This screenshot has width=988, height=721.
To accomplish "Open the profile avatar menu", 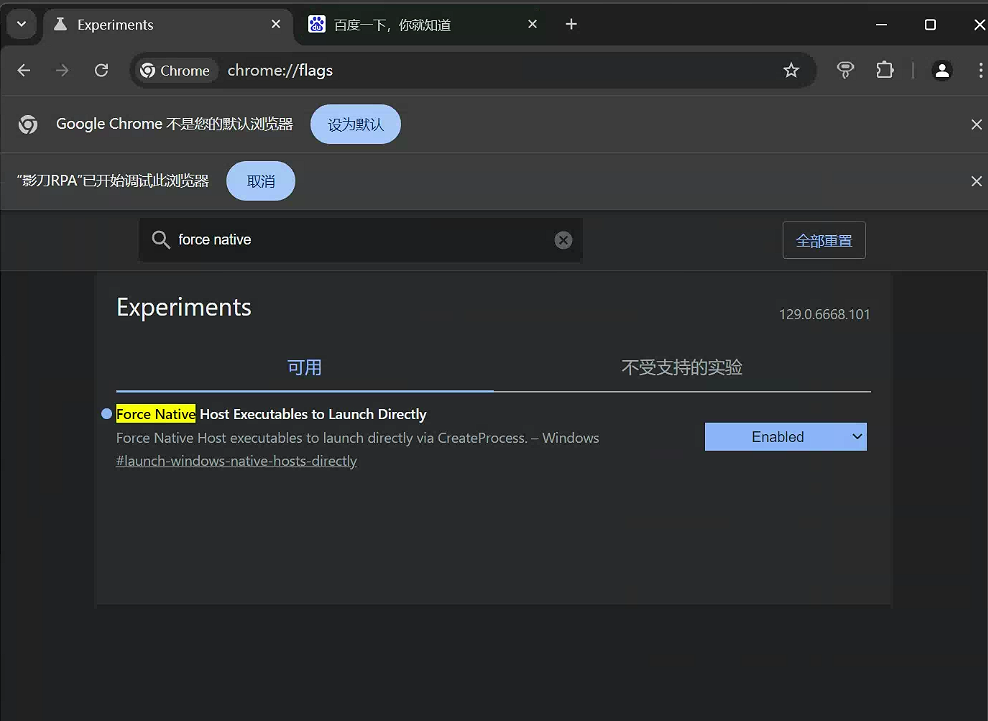I will pos(942,70).
